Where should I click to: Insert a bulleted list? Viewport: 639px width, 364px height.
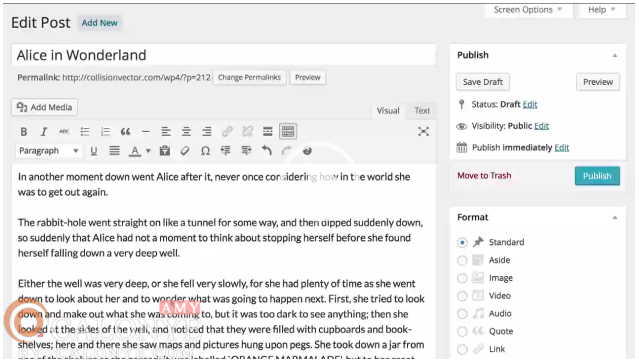[85, 132]
